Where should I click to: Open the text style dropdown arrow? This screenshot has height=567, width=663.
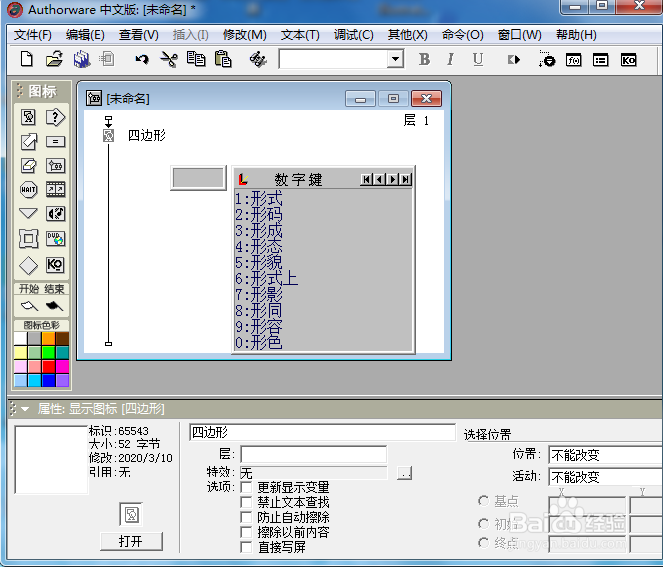pyautogui.click(x=395, y=59)
